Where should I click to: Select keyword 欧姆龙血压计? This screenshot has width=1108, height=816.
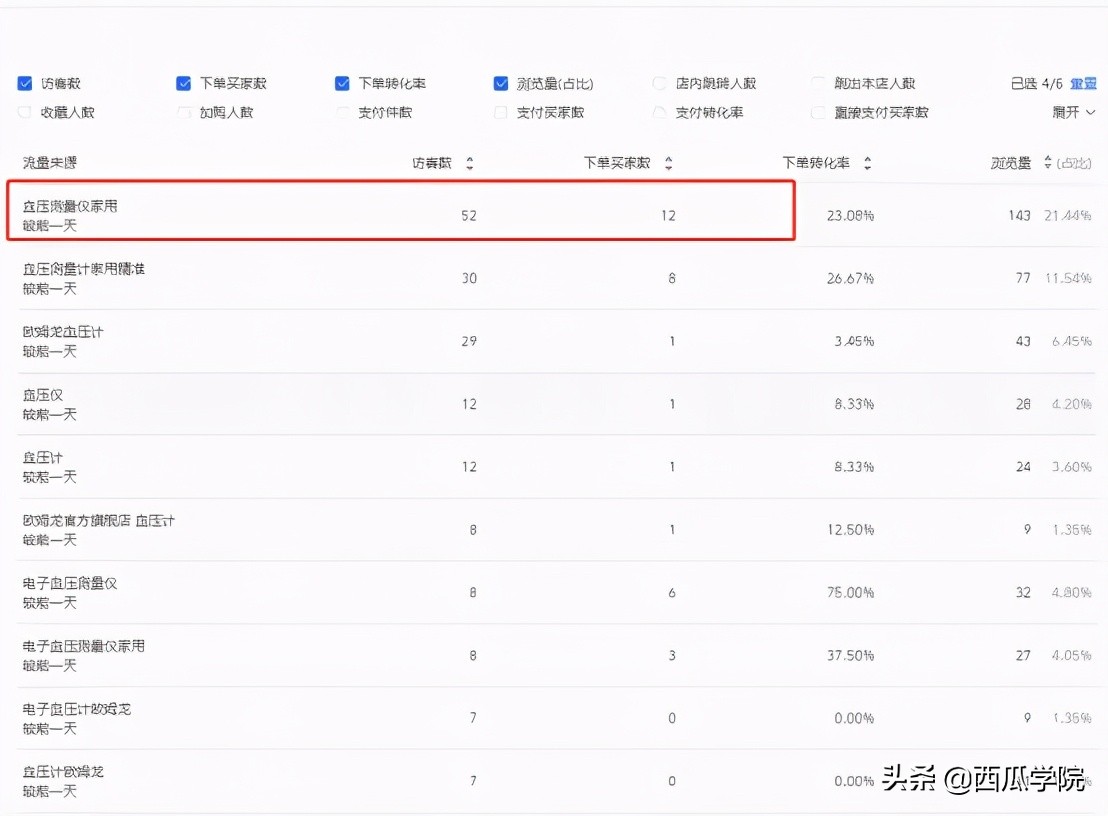[x=63, y=332]
